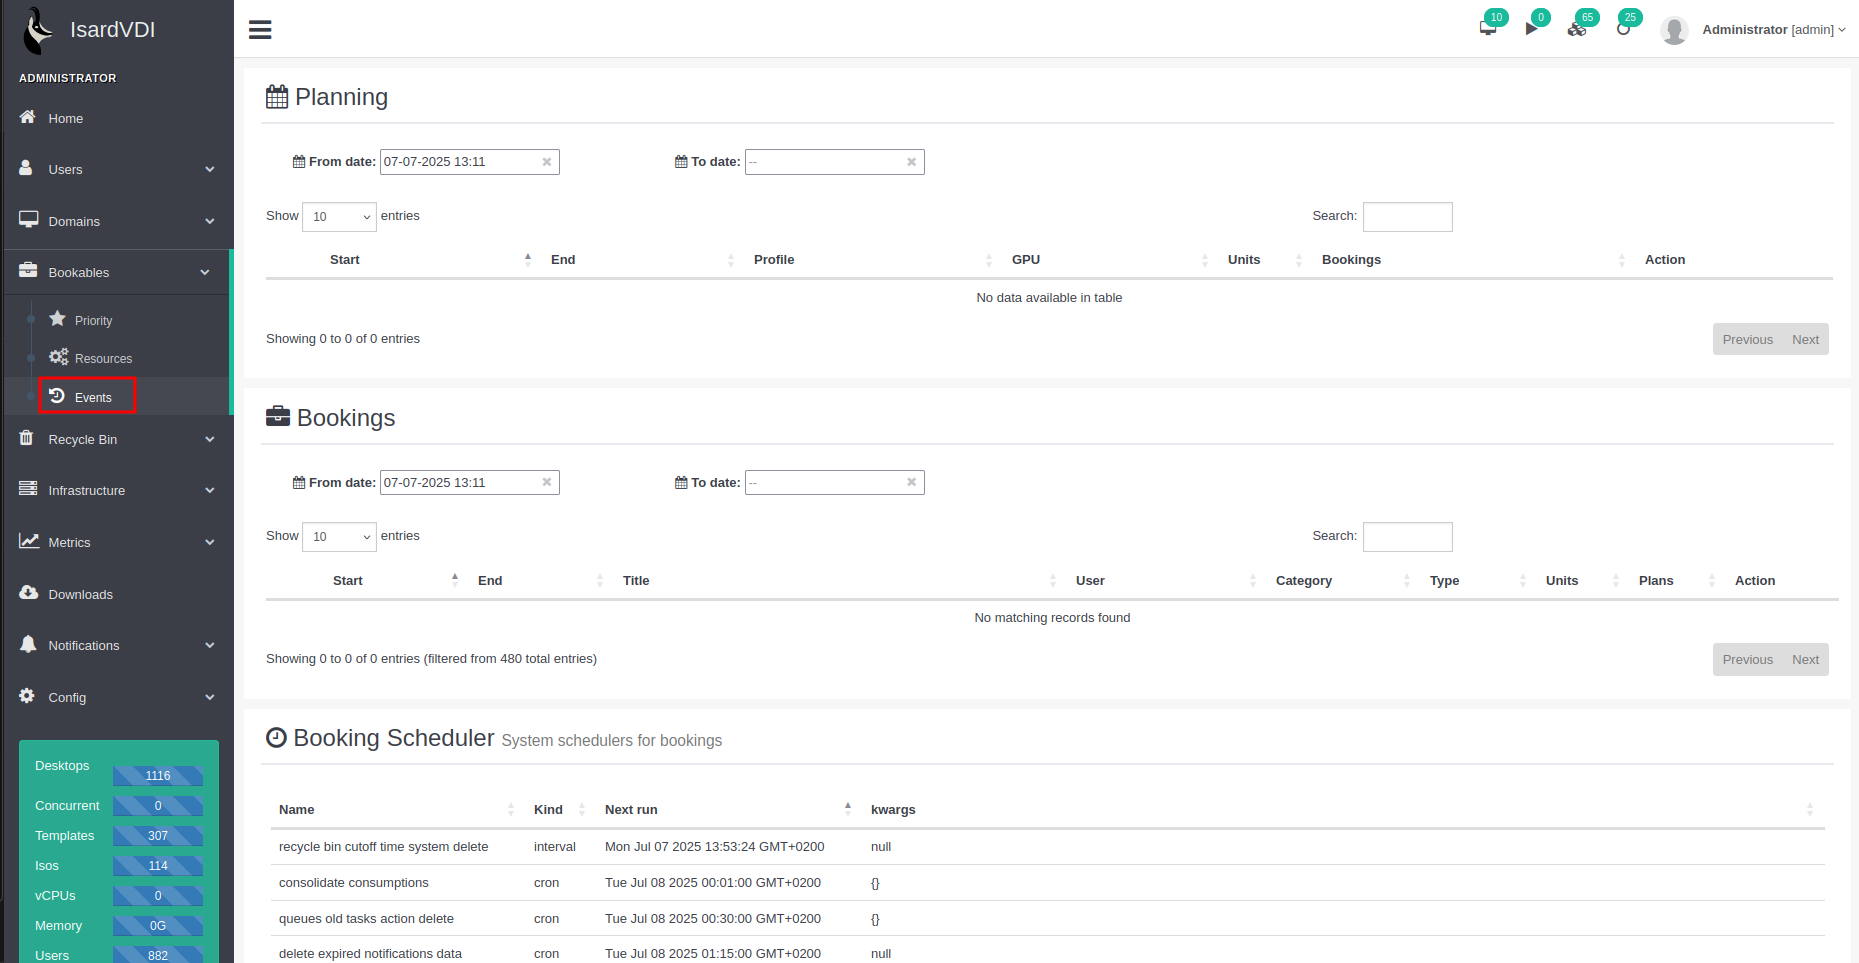
Task: Clear the Planning From date field
Action: click(547, 162)
